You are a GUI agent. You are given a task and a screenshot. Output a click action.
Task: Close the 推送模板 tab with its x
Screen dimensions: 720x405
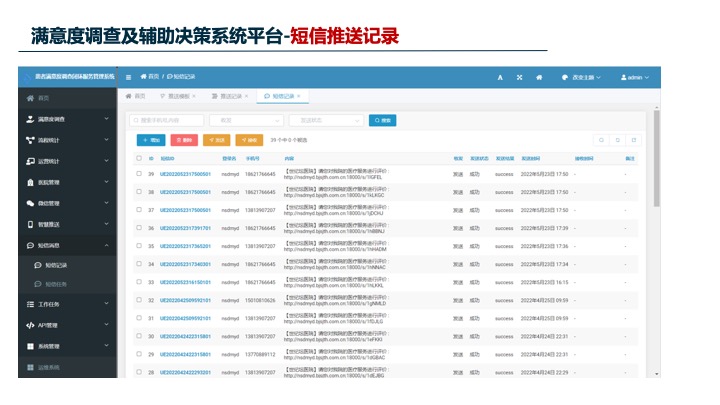(x=194, y=96)
